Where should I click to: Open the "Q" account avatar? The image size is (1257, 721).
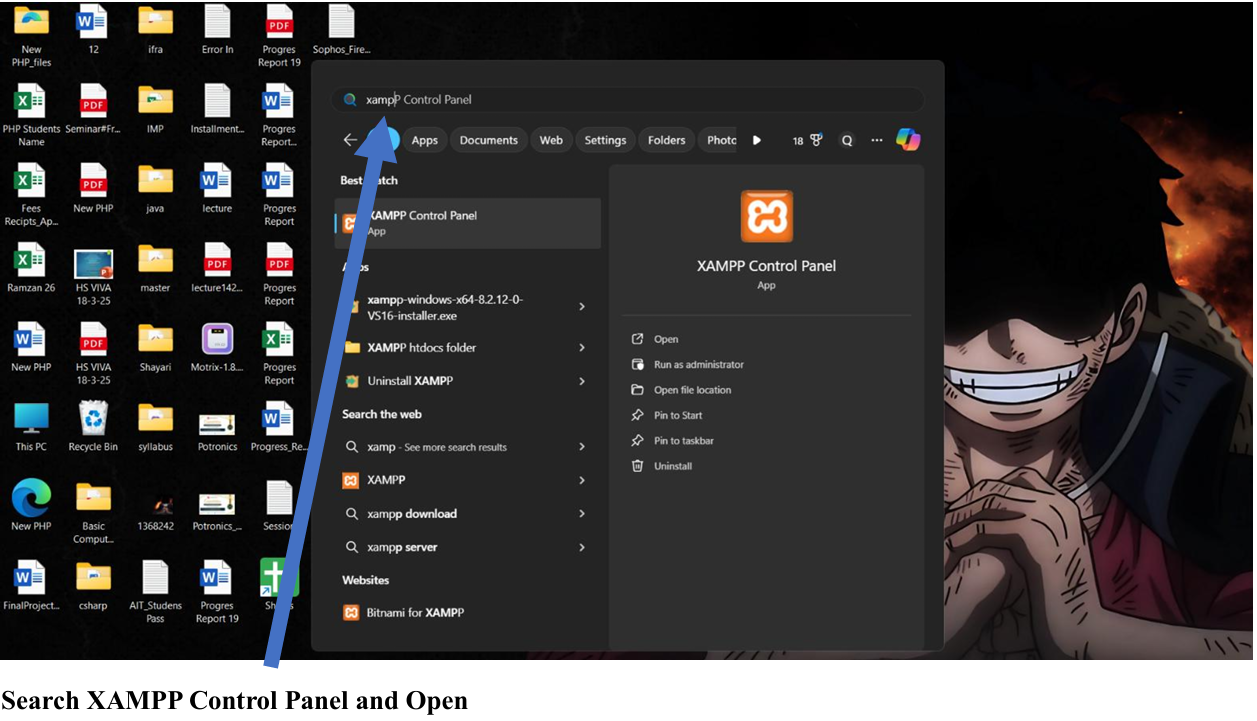pos(847,140)
